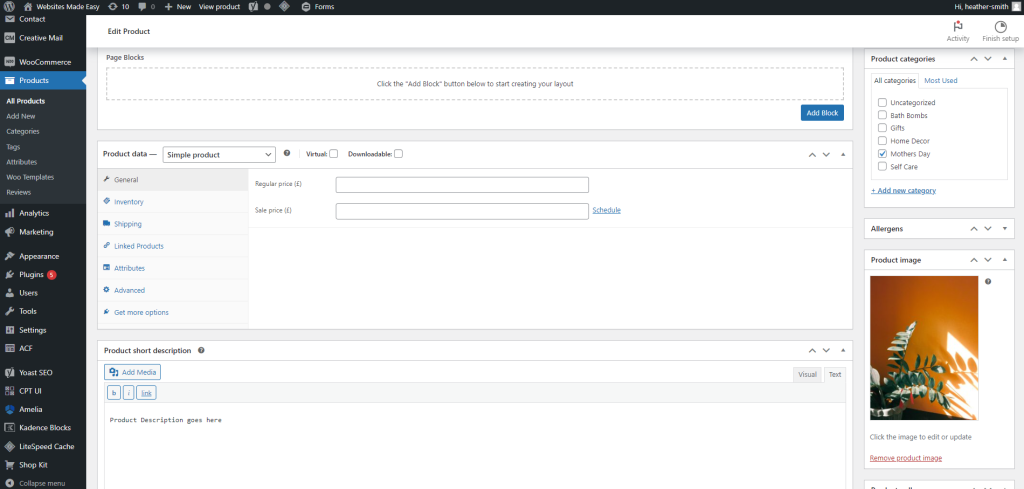Toggle the Allergens panel collapse arrow
The width and height of the screenshot is (1024, 489).
[1005, 229]
